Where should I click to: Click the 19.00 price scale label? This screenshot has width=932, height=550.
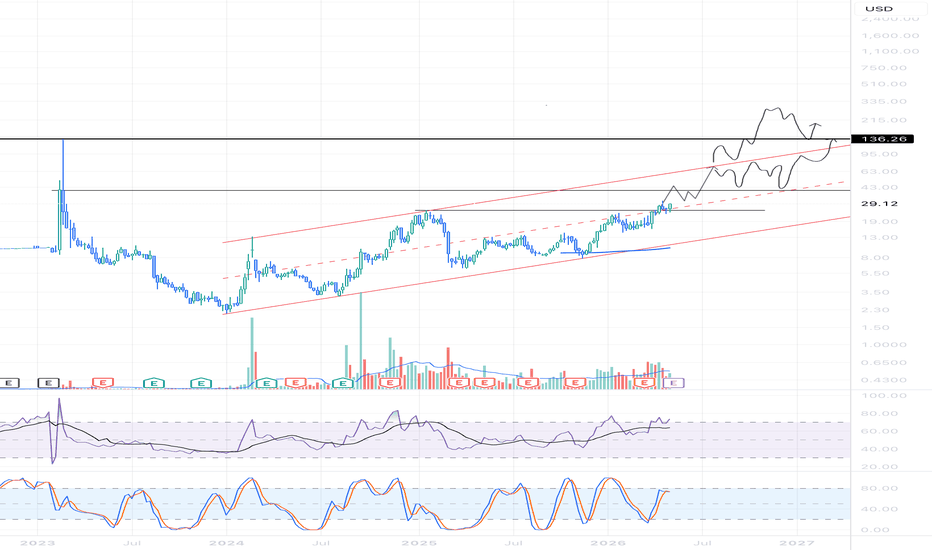[x=879, y=221]
